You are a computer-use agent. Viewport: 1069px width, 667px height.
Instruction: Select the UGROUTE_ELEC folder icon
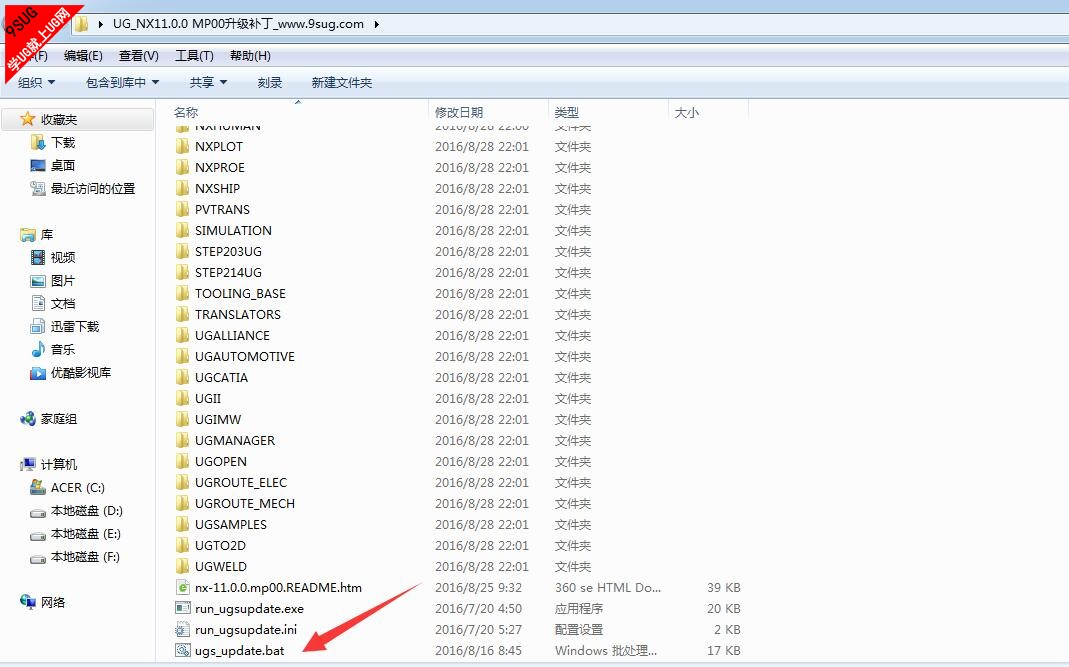pos(183,482)
